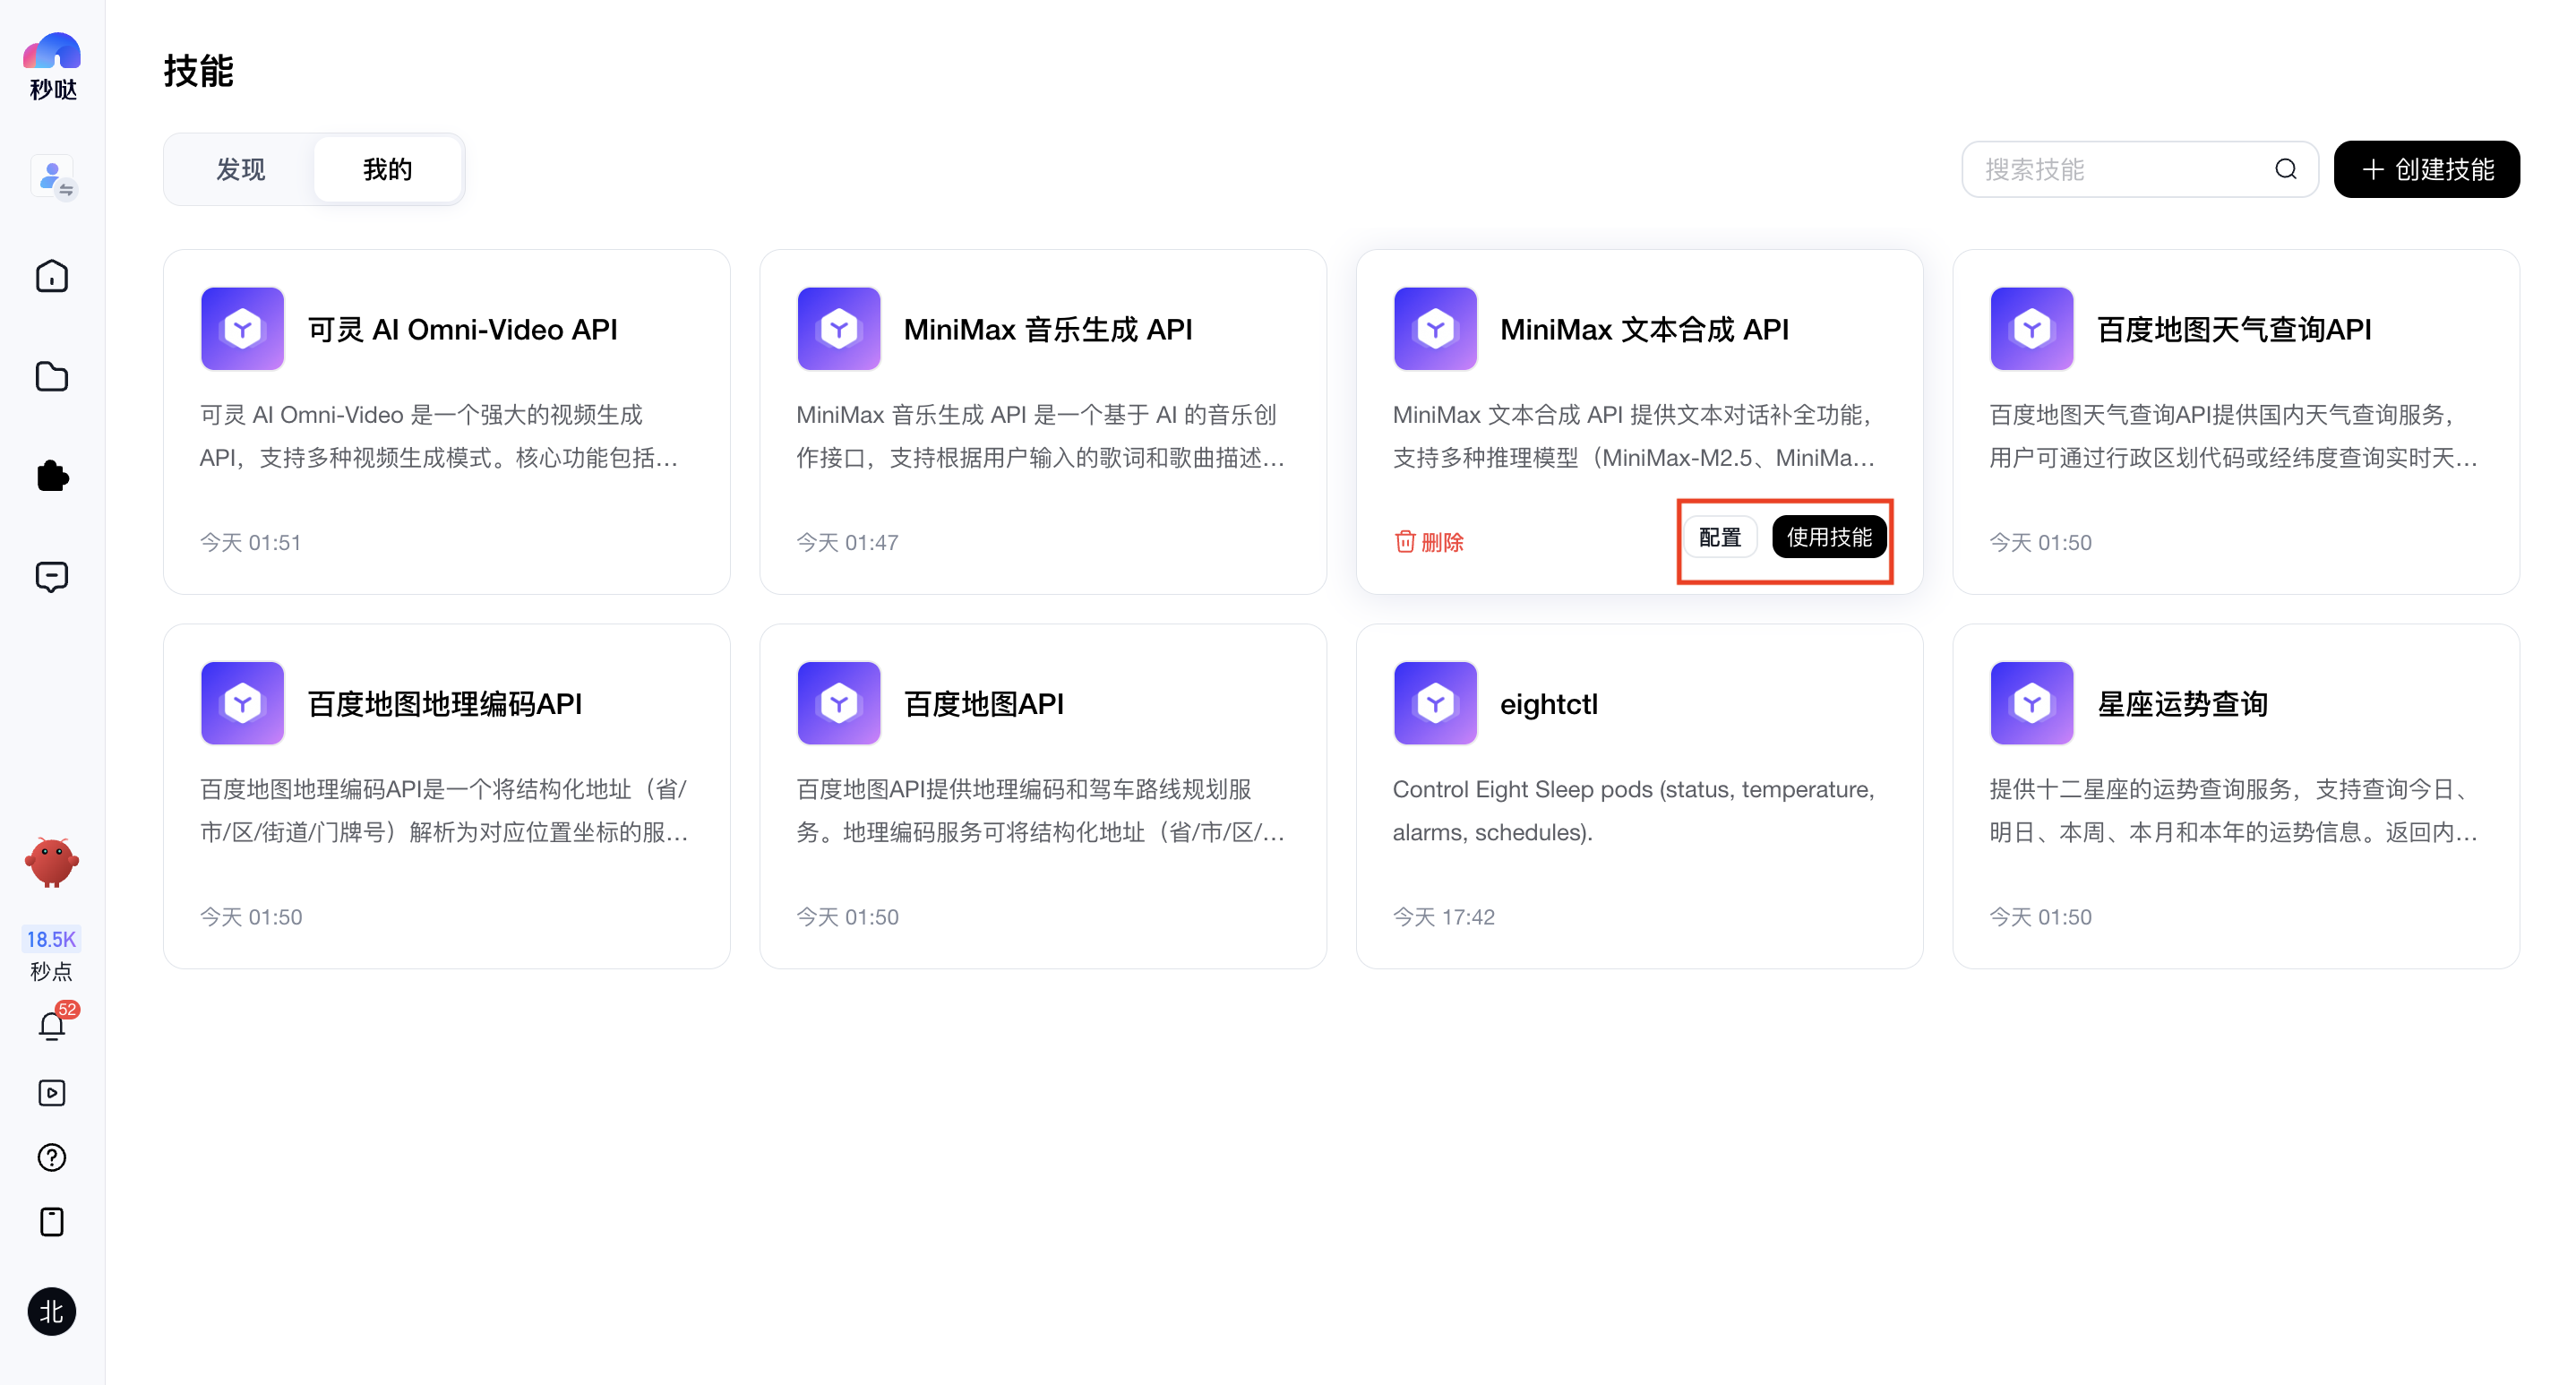Select the puzzle-piece skills icon
The width and height of the screenshot is (2576, 1385).
click(52, 476)
